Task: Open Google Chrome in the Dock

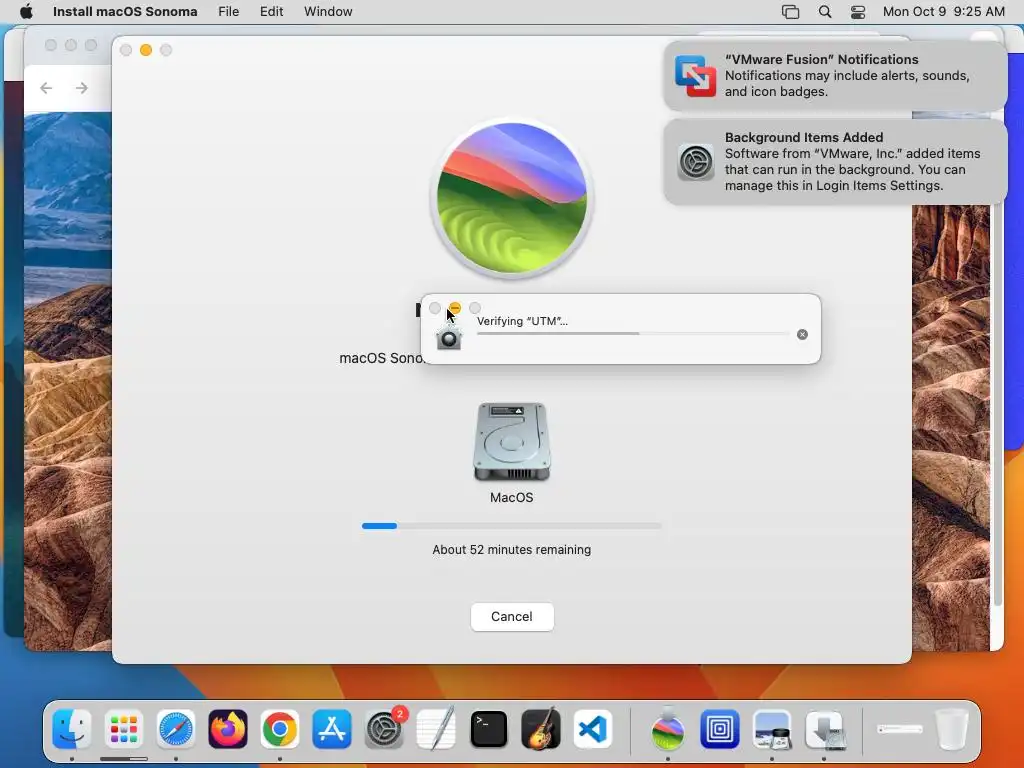Action: [x=280, y=729]
